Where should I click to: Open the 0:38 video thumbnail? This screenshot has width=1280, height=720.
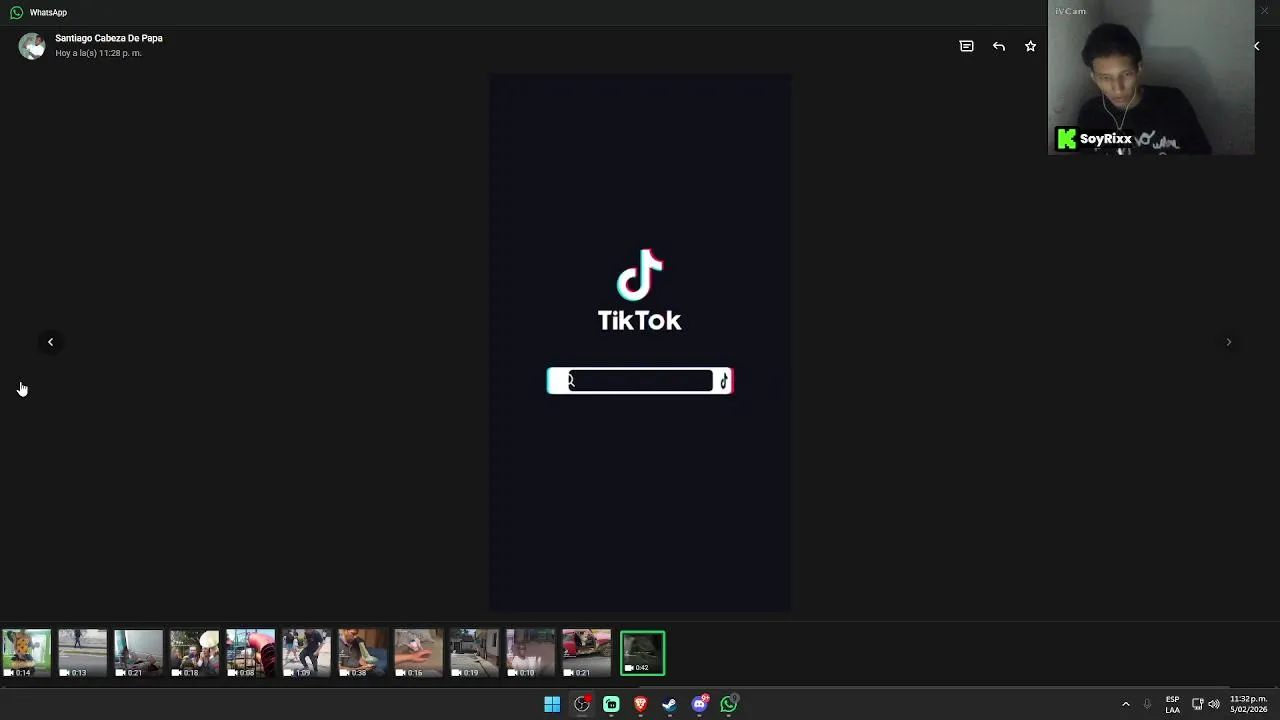[362, 653]
